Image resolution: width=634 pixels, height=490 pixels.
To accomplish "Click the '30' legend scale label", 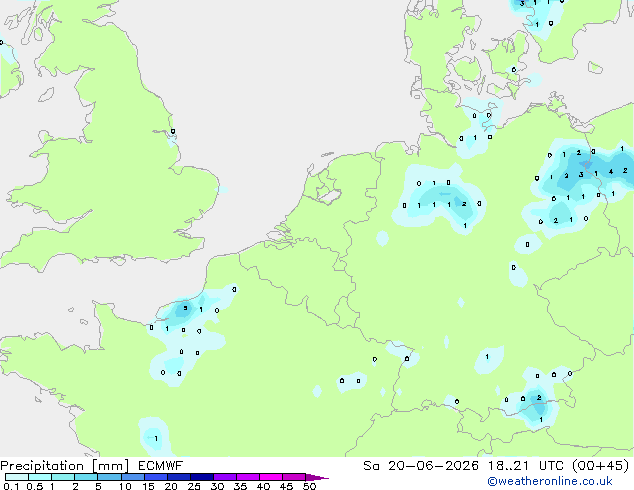I will (x=217, y=486).
